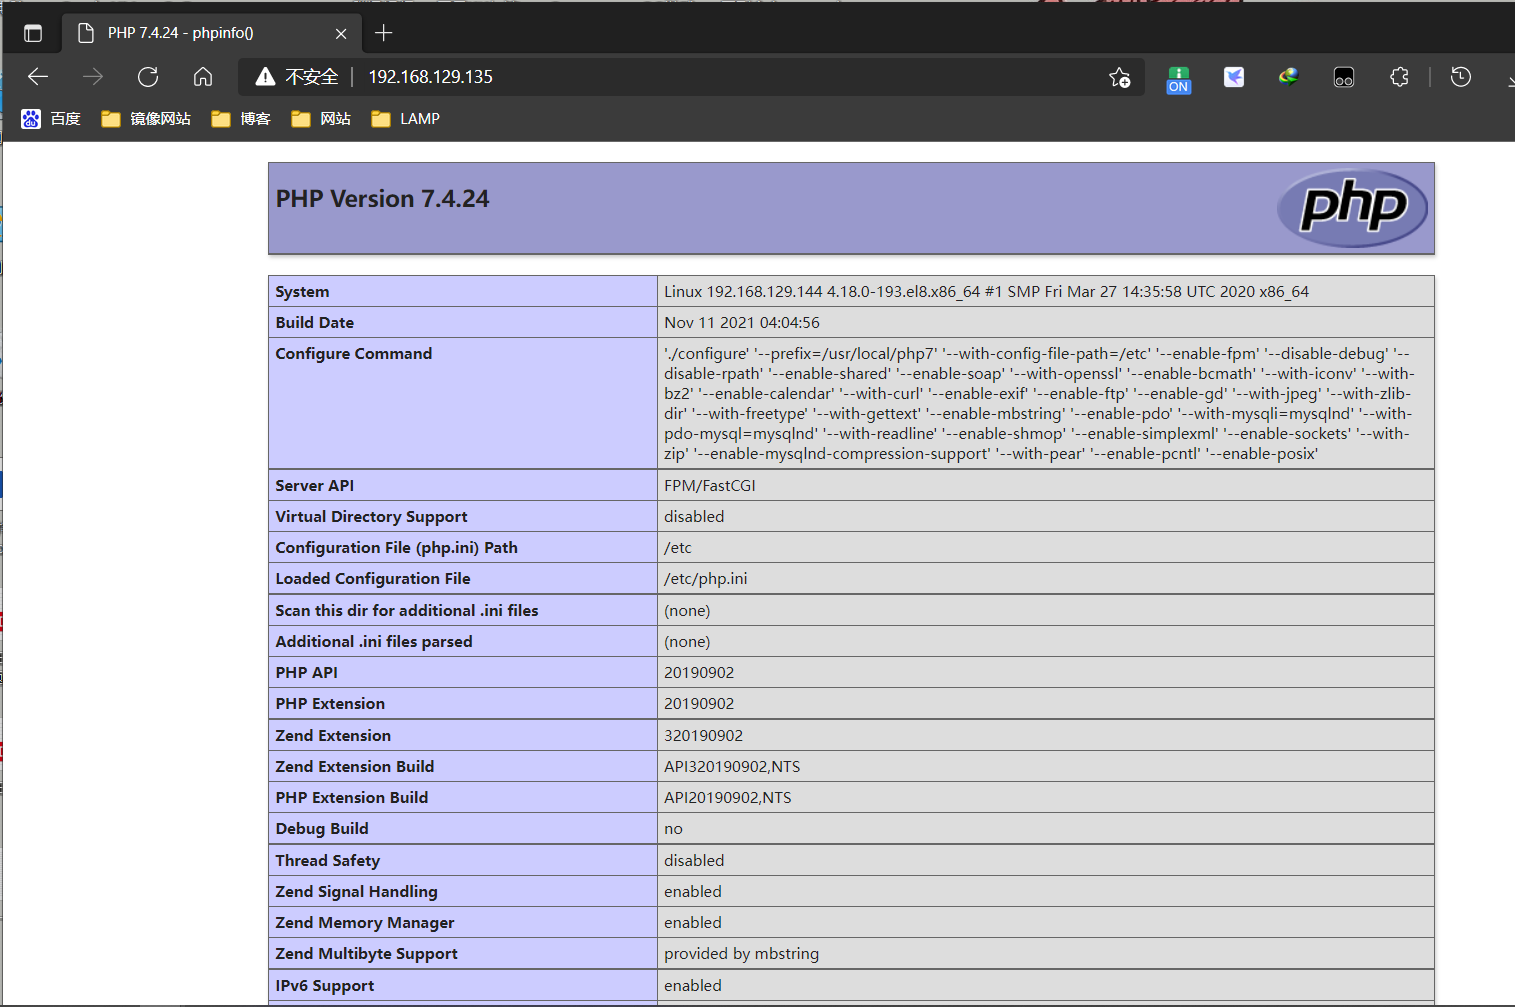Image resolution: width=1515 pixels, height=1007 pixels.
Task: Reload the phpinfo page
Action: pyautogui.click(x=148, y=77)
